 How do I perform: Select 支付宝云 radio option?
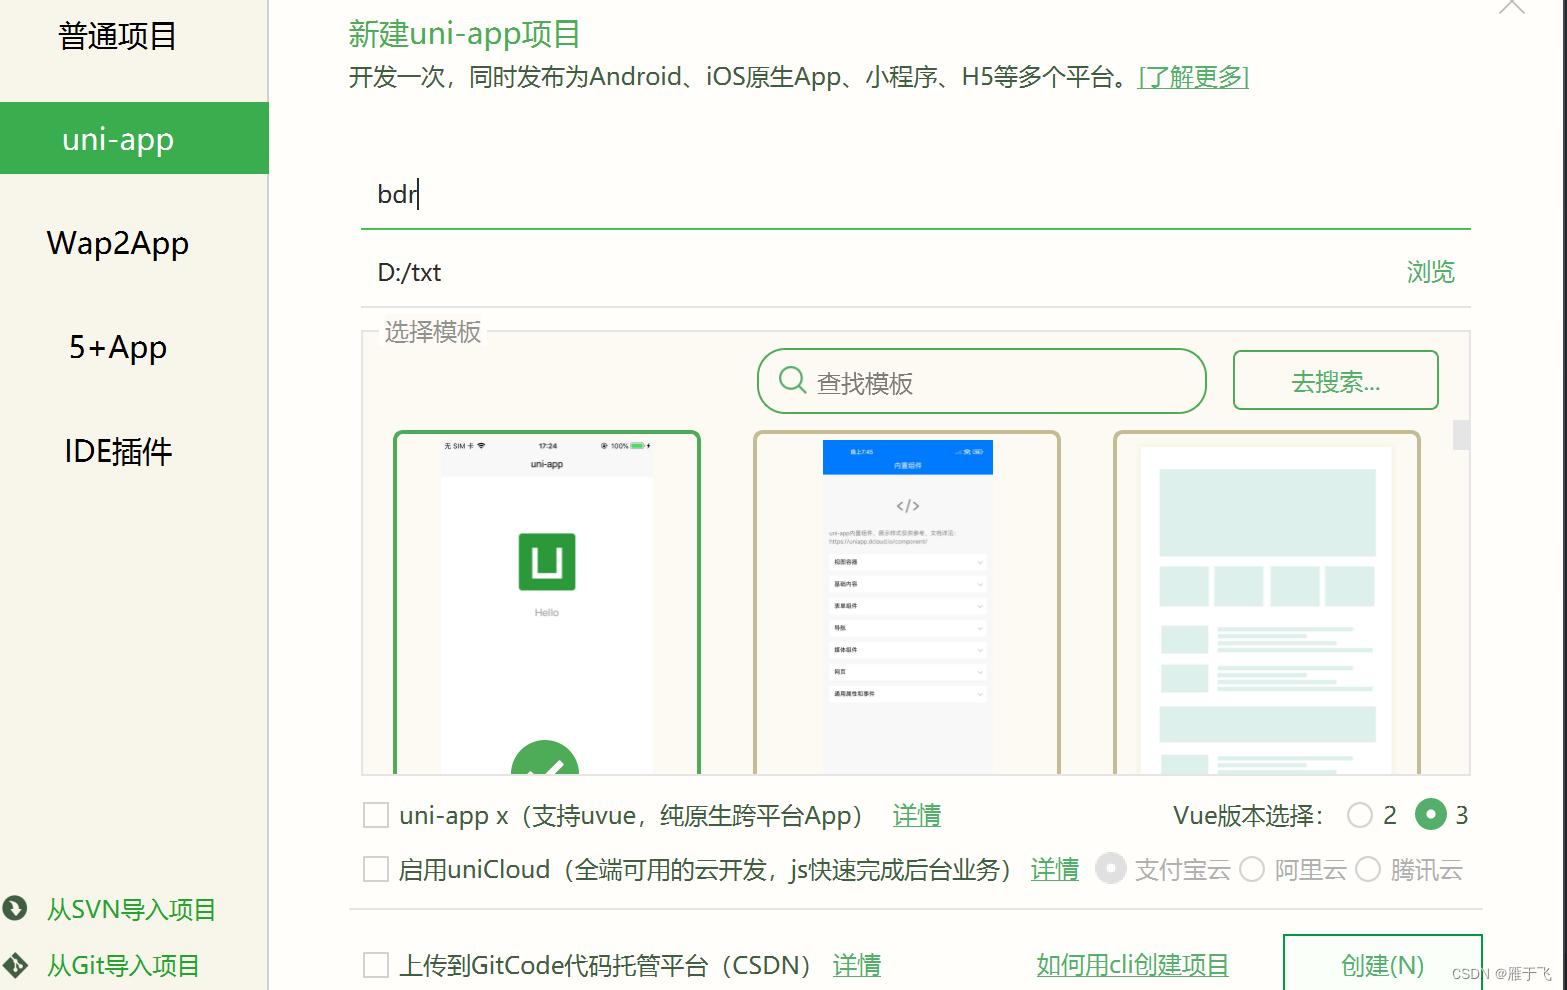click(1111, 869)
